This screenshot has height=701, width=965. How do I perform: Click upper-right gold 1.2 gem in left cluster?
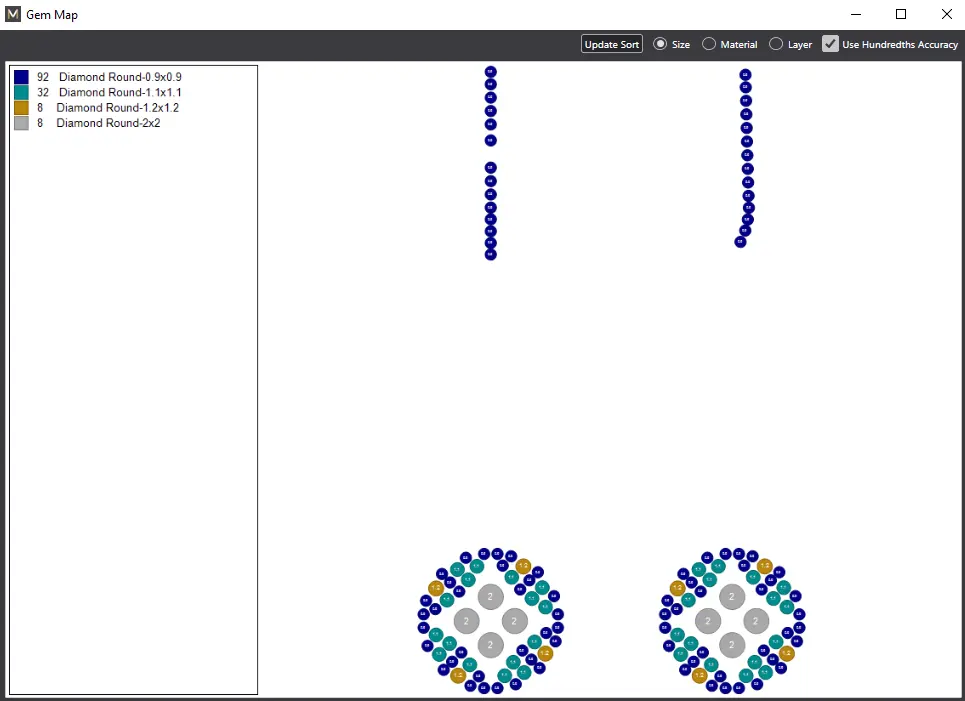coord(523,566)
